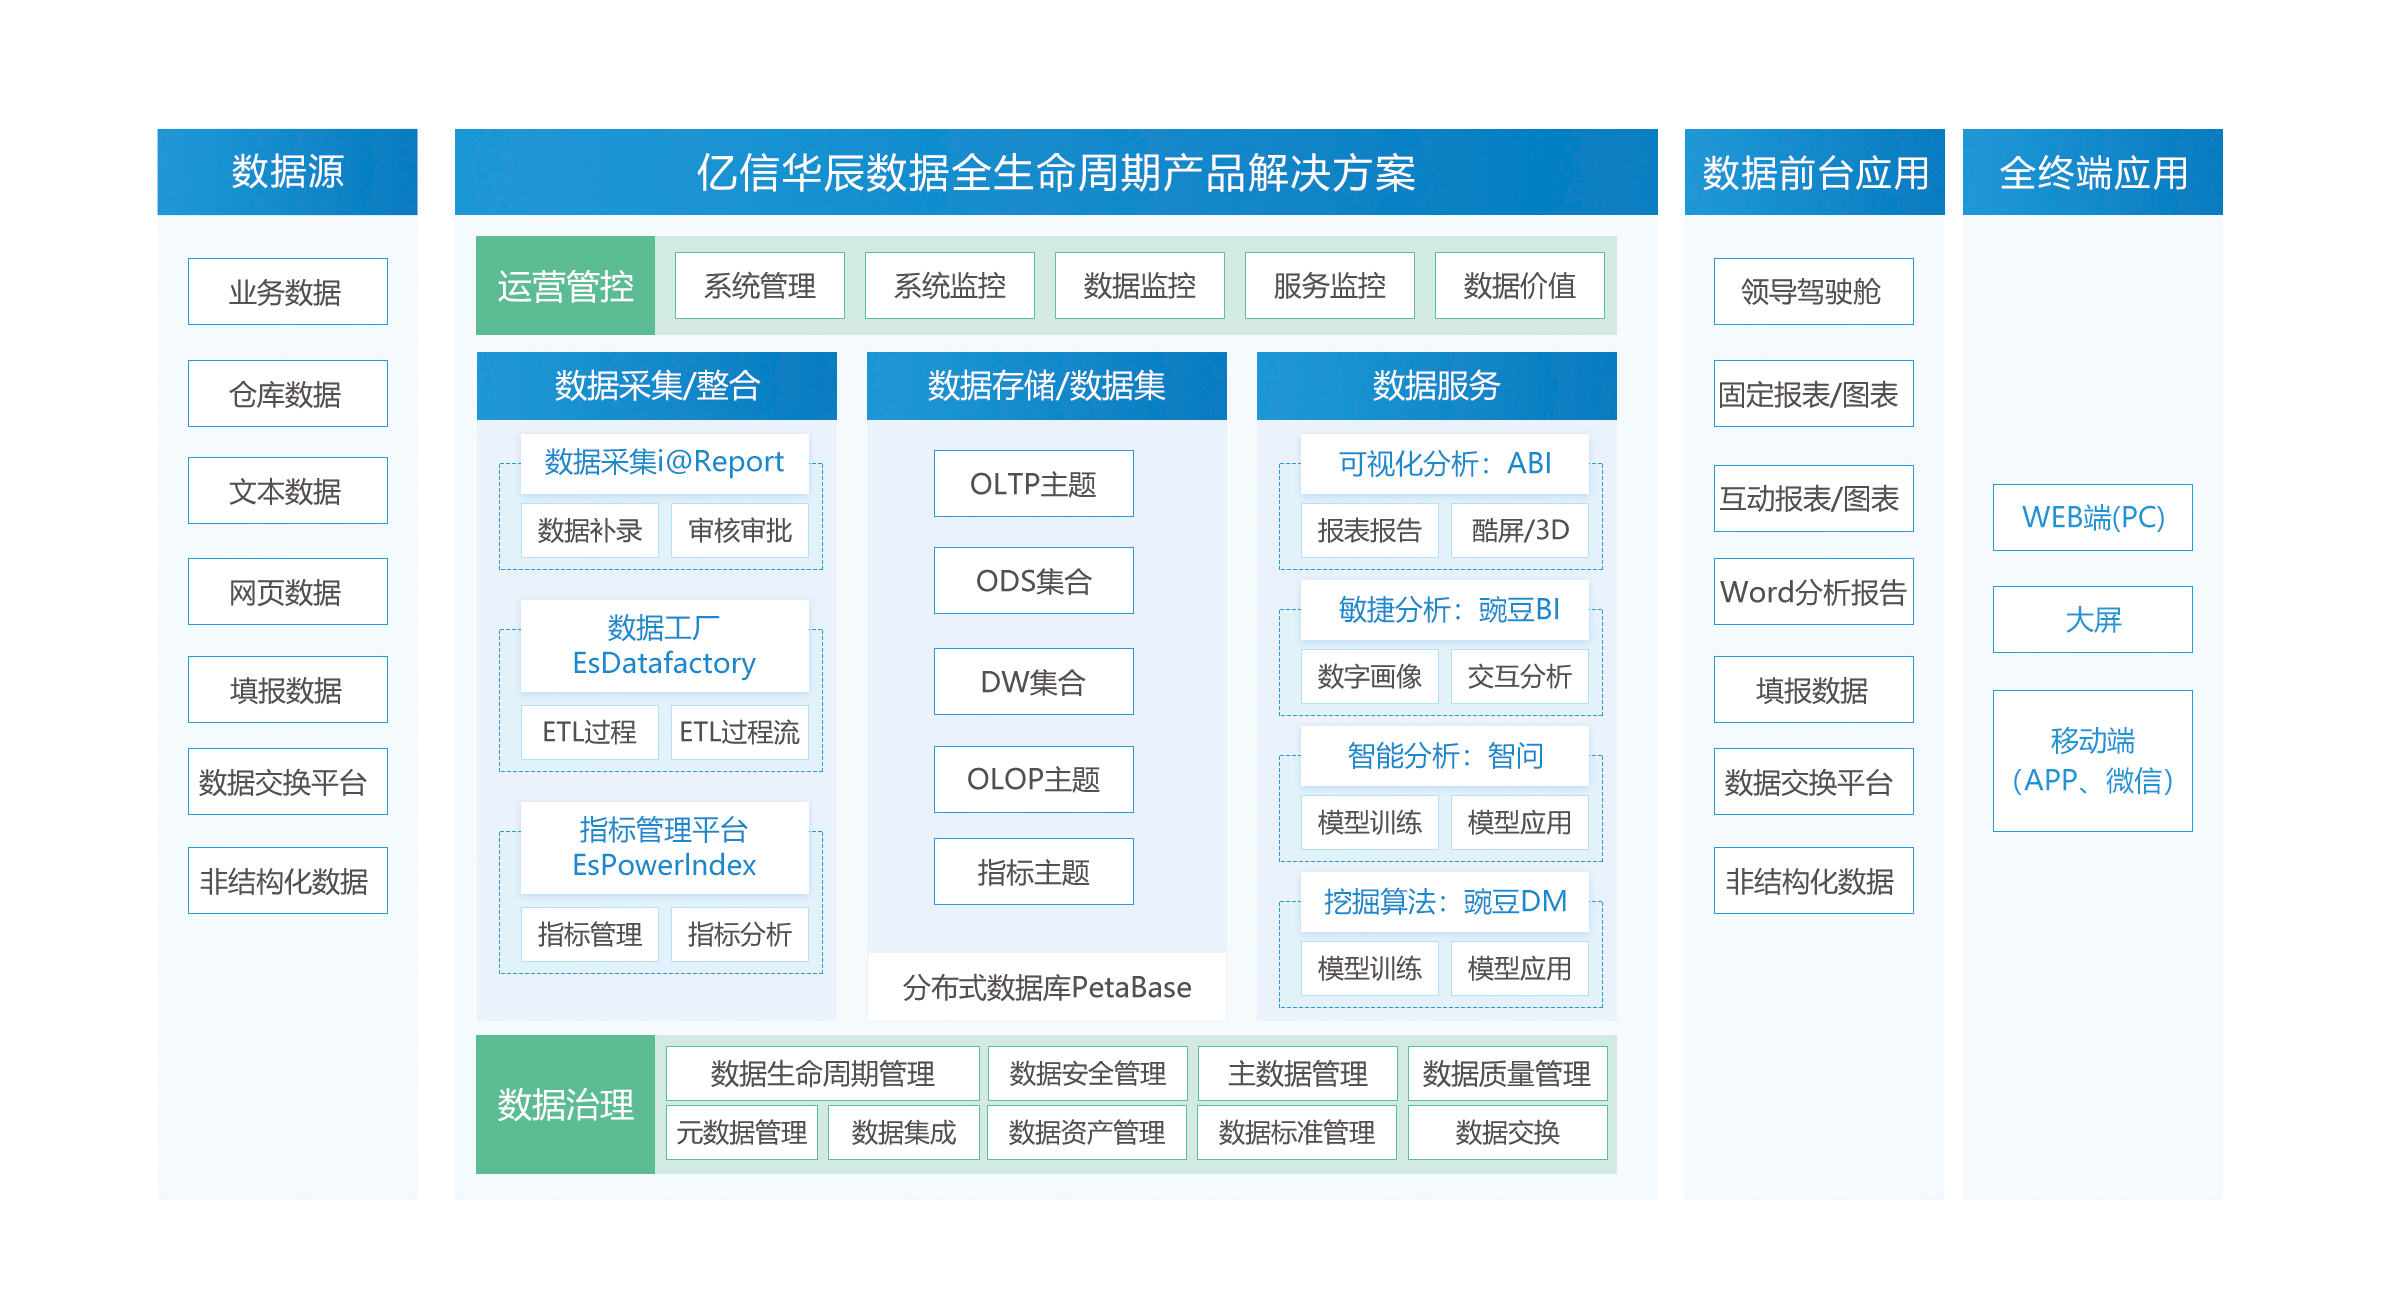Open the WEB端(PC) box
The image size is (2404, 1313).
tap(2093, 518)
